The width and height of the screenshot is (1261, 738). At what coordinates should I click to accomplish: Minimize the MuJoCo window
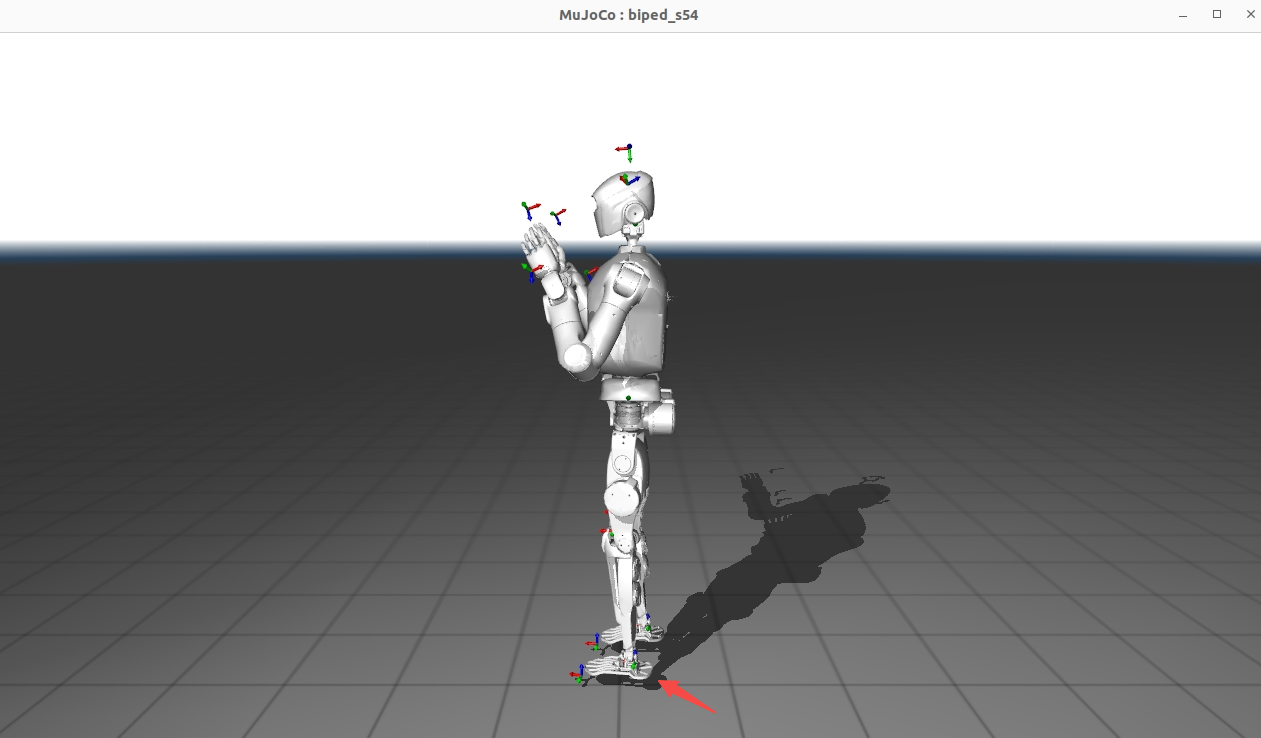1185,15
